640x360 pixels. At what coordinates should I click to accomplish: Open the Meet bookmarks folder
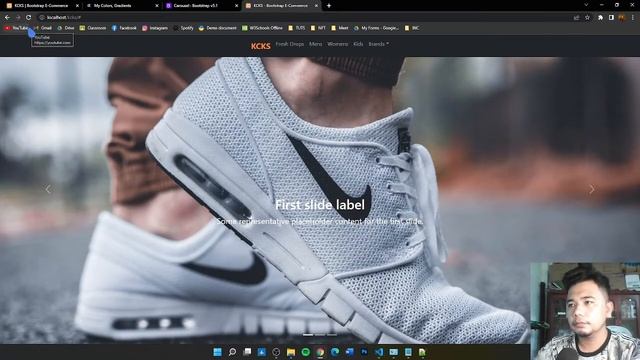coord(340,28)
